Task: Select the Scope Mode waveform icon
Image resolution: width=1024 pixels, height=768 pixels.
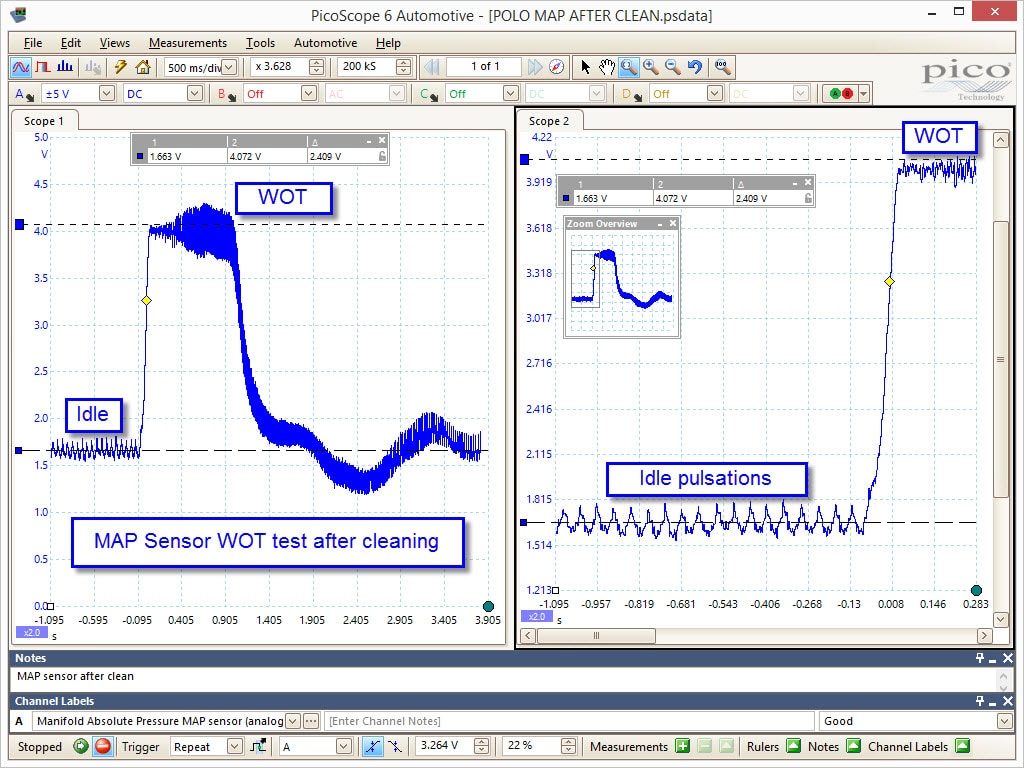Action: (x=21, y=67)
